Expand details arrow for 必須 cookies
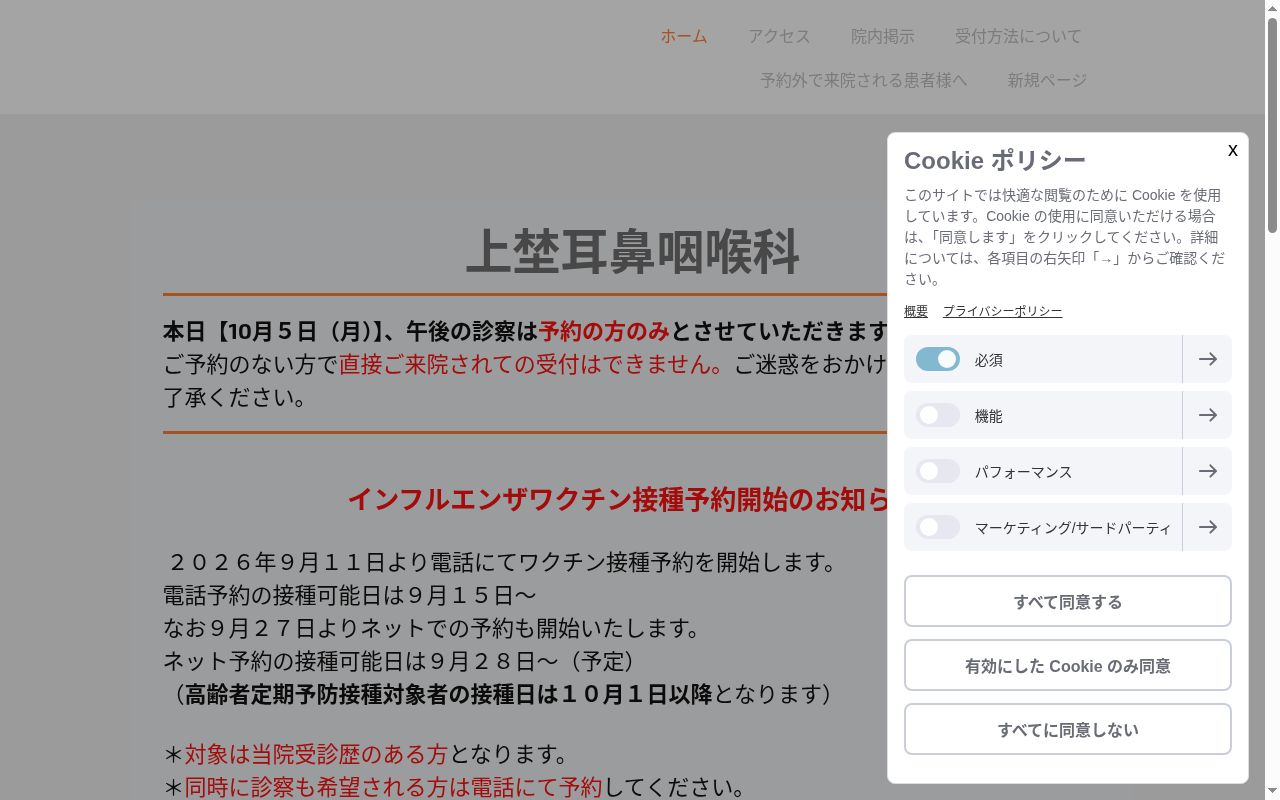This screenshot has height=800, width=1280. coord(1207,359)
